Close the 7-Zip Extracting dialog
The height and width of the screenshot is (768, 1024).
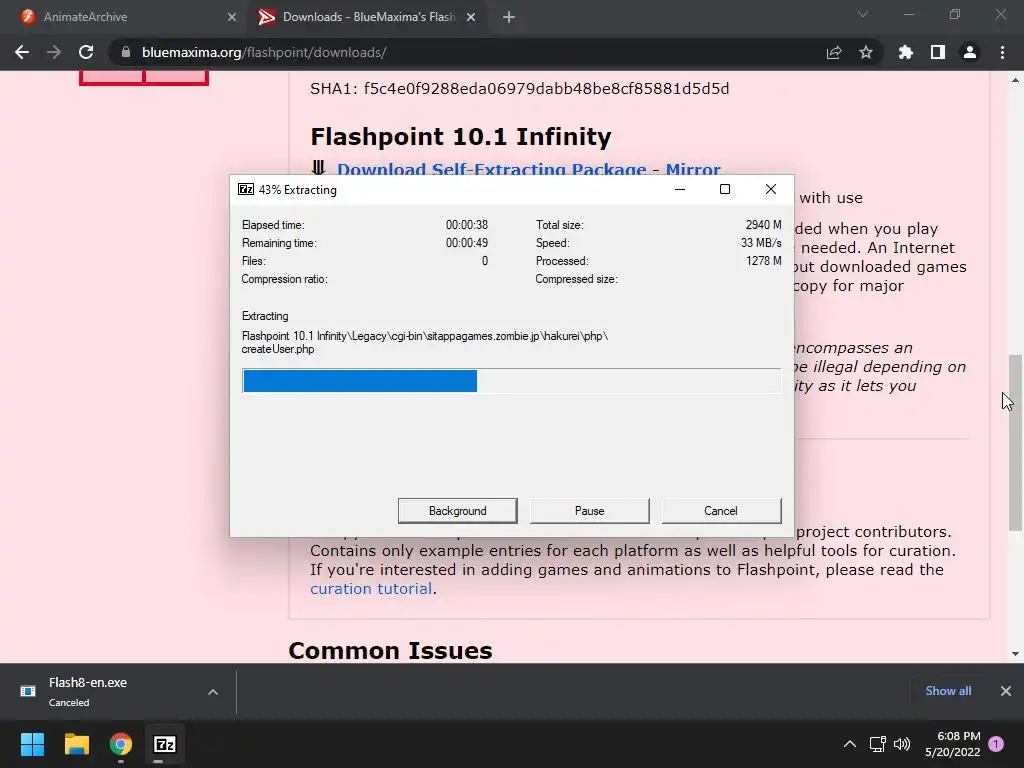tap(771, 189)
